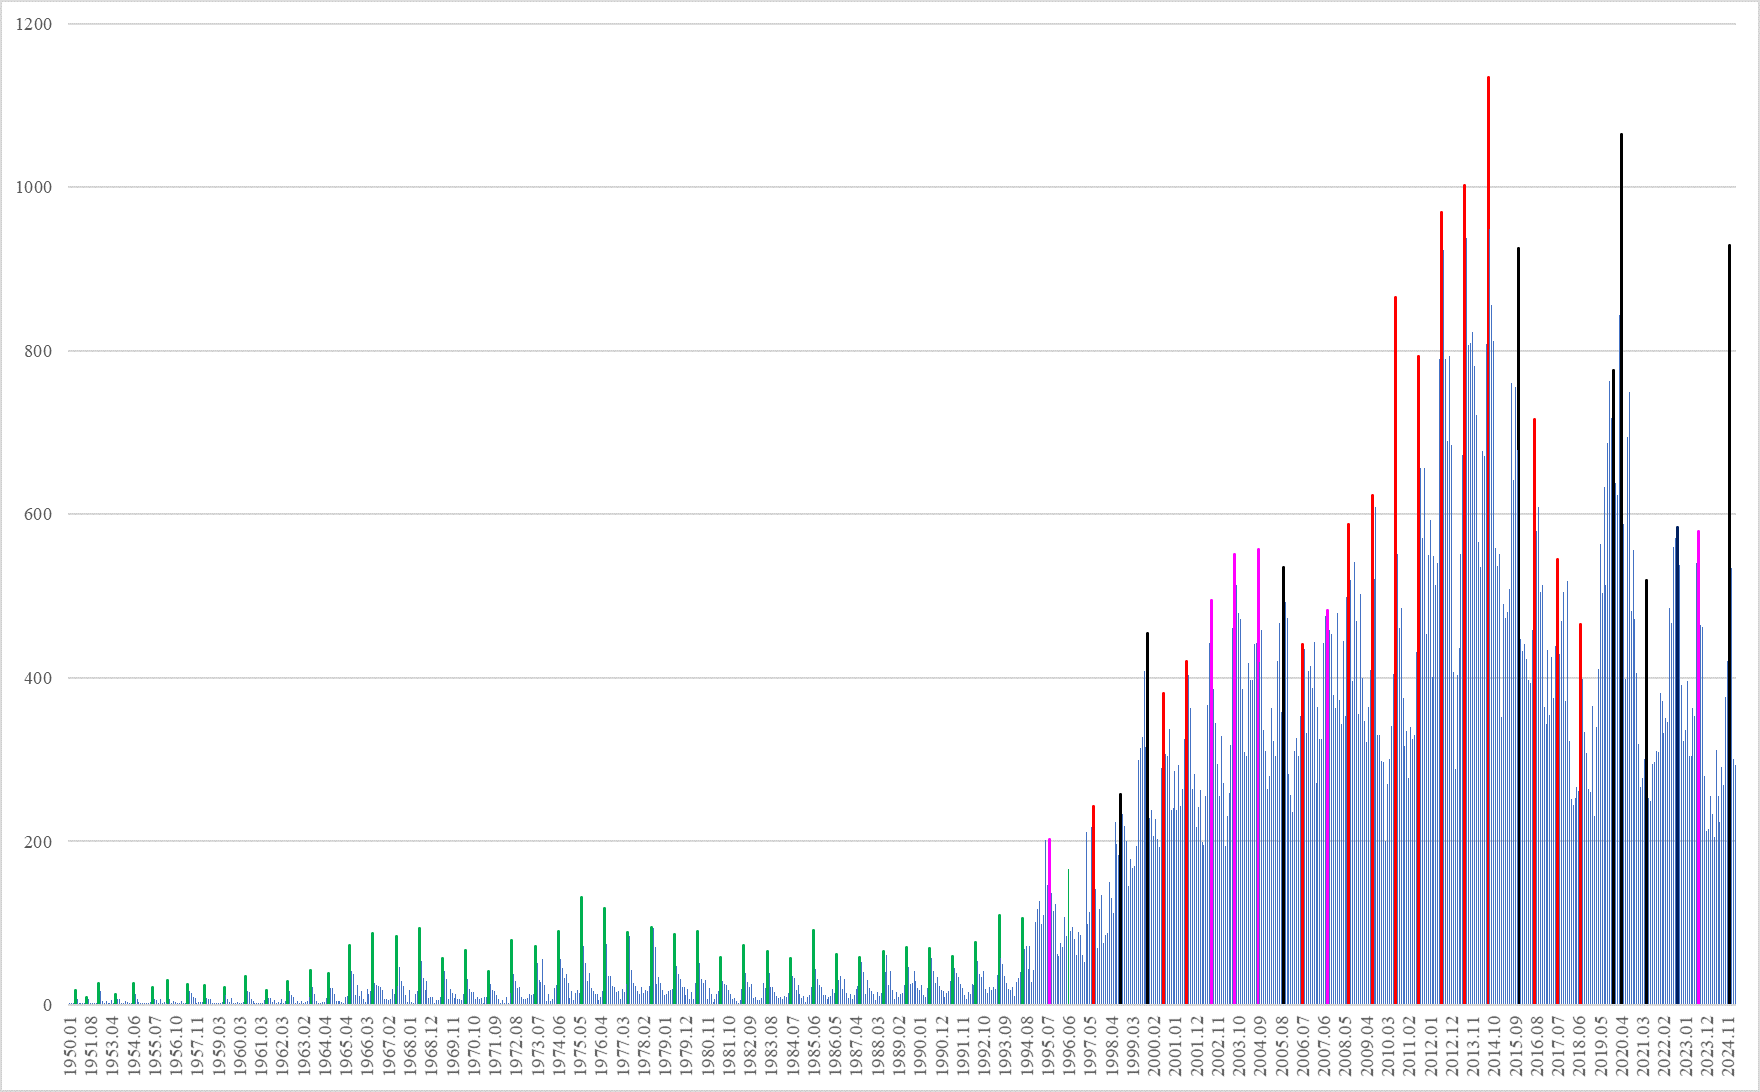
Task: Select the 2000.02 x-axis date label
Action: coord(1151,1046)
